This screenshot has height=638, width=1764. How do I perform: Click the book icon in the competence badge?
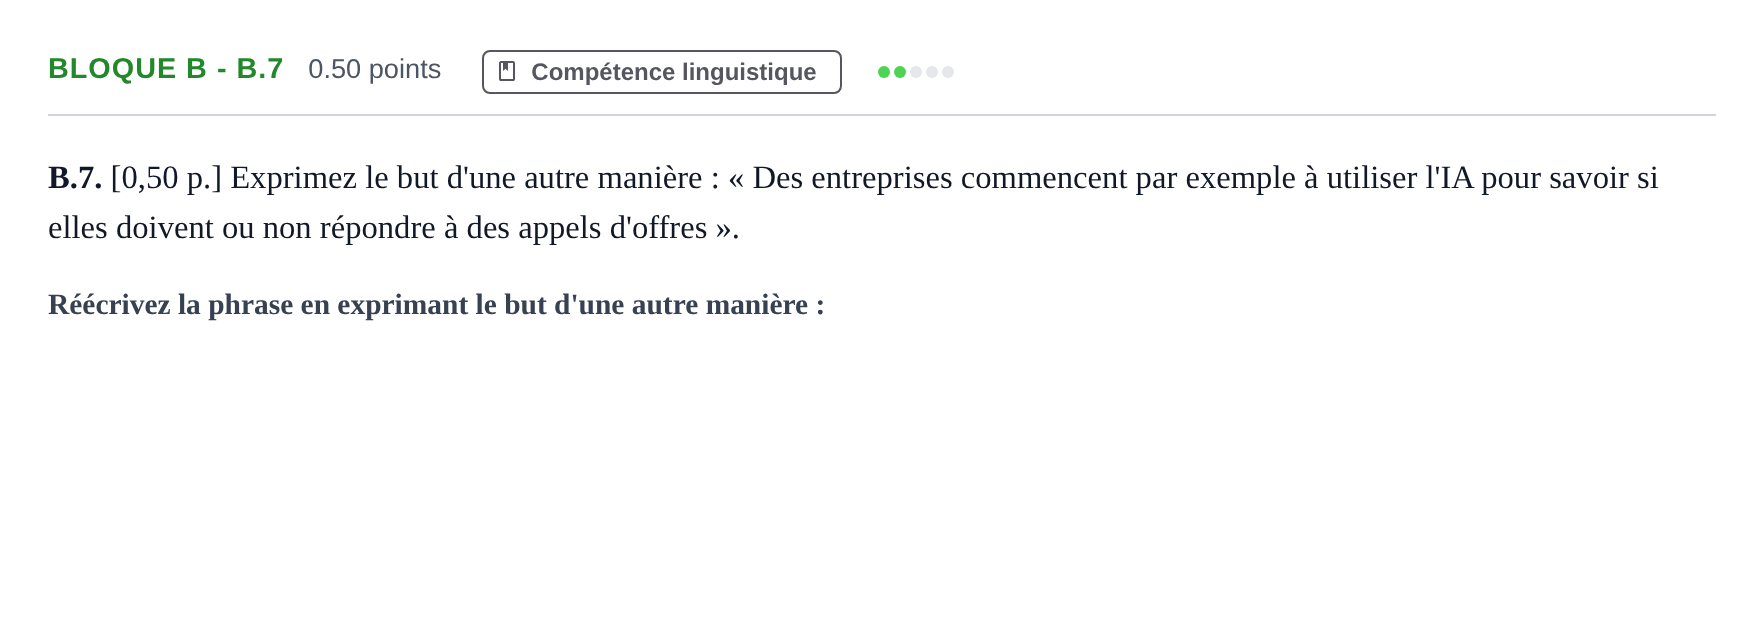coord(507,71)
